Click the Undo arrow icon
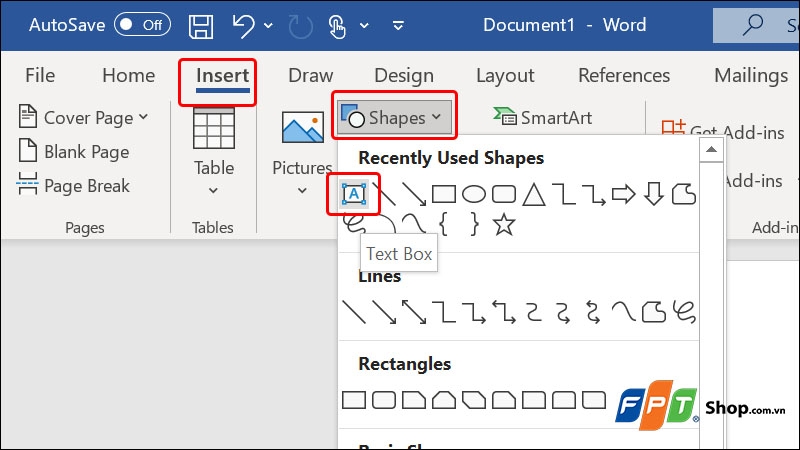The image size is (800, 450). [243, 25]
